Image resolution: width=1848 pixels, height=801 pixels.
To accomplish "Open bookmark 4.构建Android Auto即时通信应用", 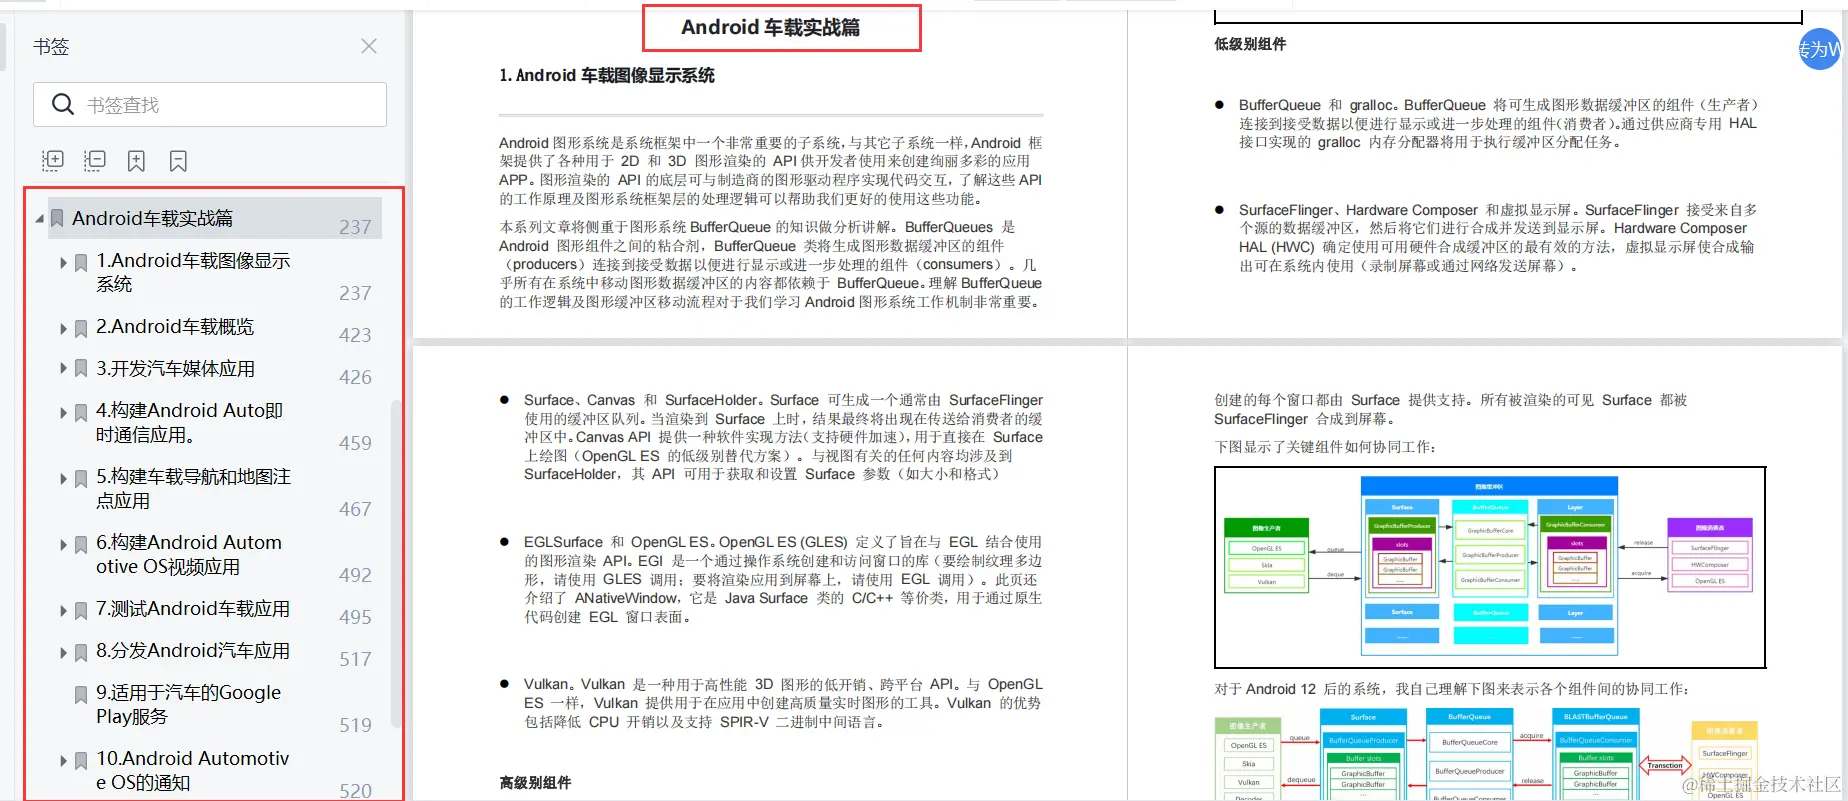I will pos(189,422).
